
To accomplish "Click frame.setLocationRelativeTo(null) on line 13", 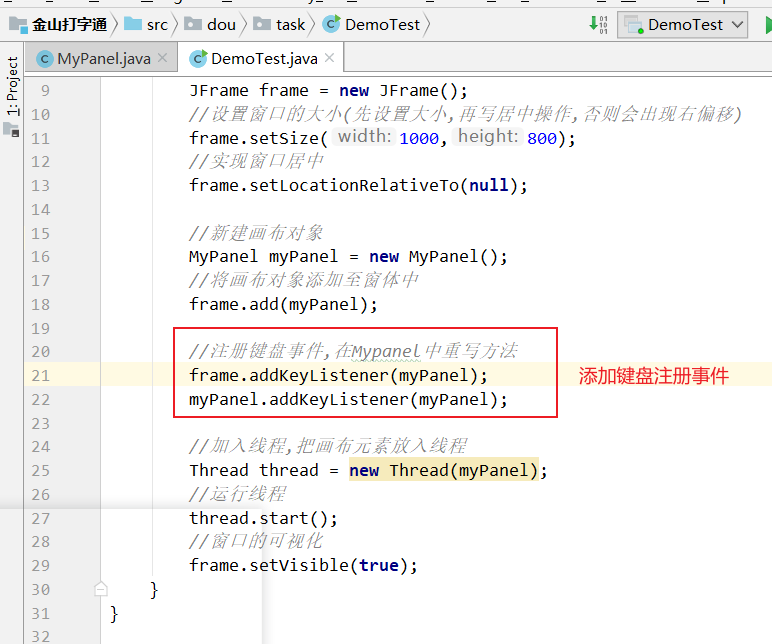I will 358,186.
